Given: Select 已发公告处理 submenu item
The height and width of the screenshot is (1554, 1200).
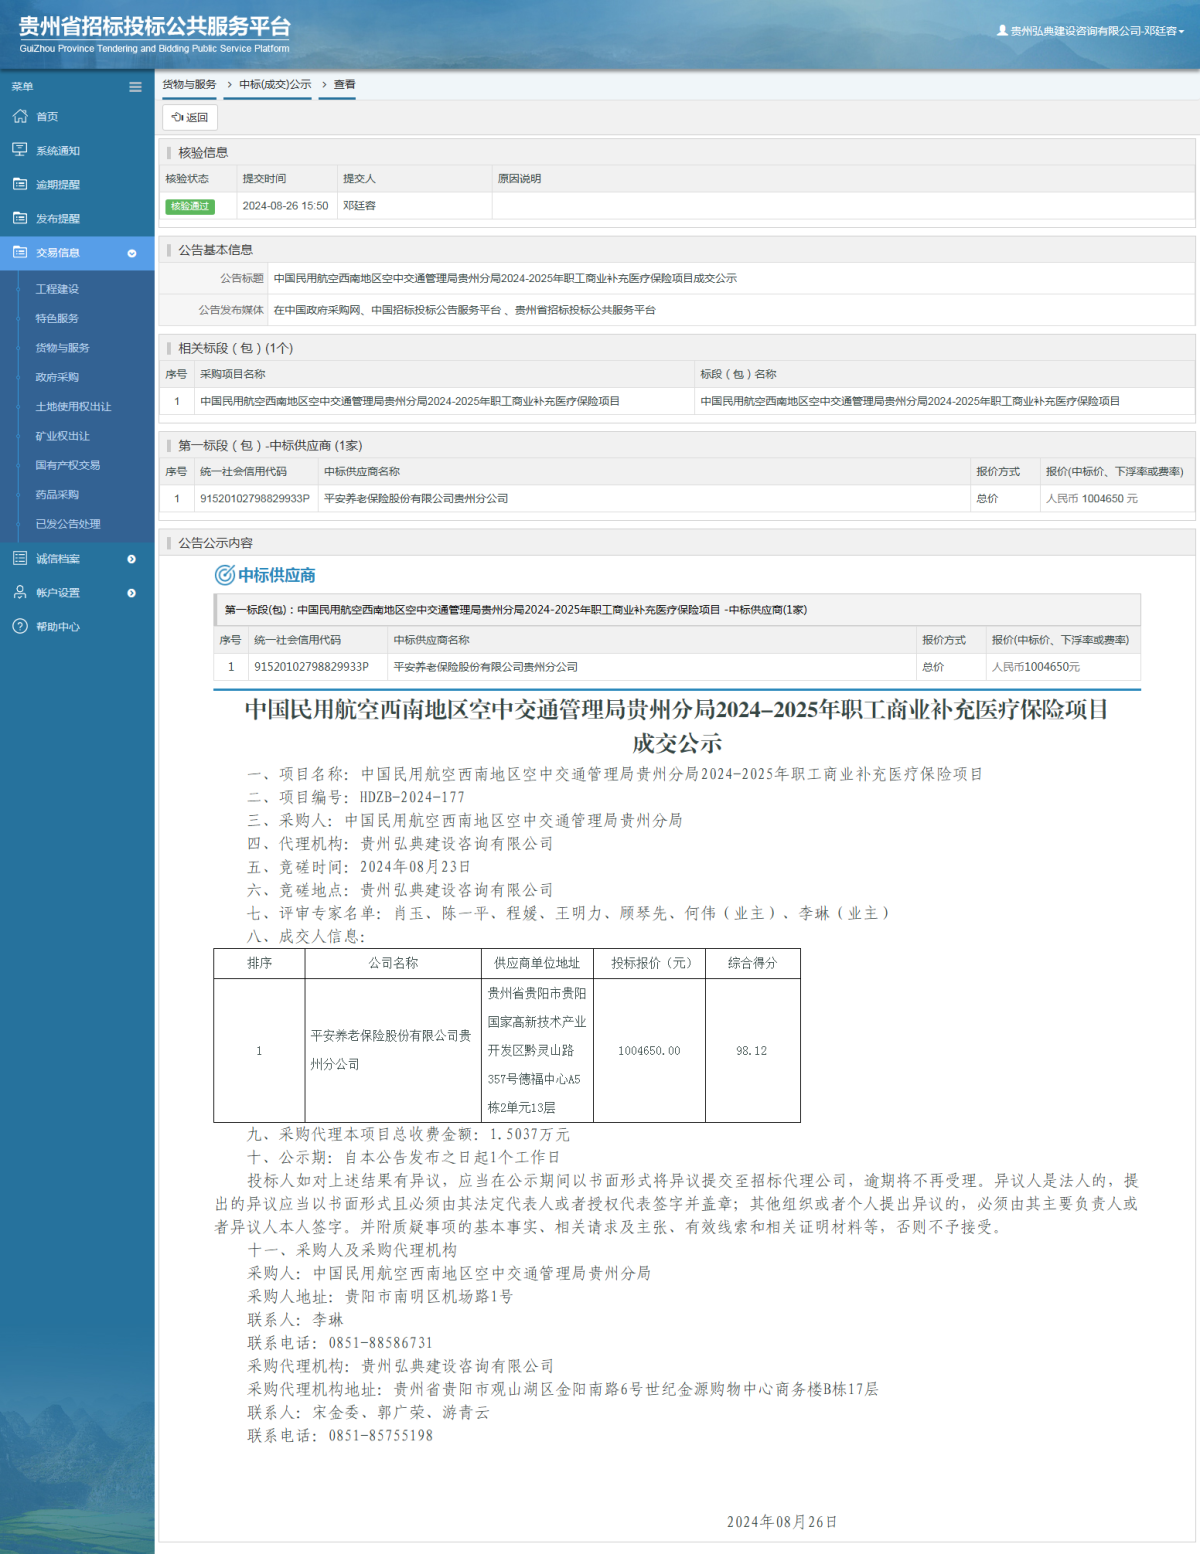Looking at the screenshot, I should pos(67,524).
